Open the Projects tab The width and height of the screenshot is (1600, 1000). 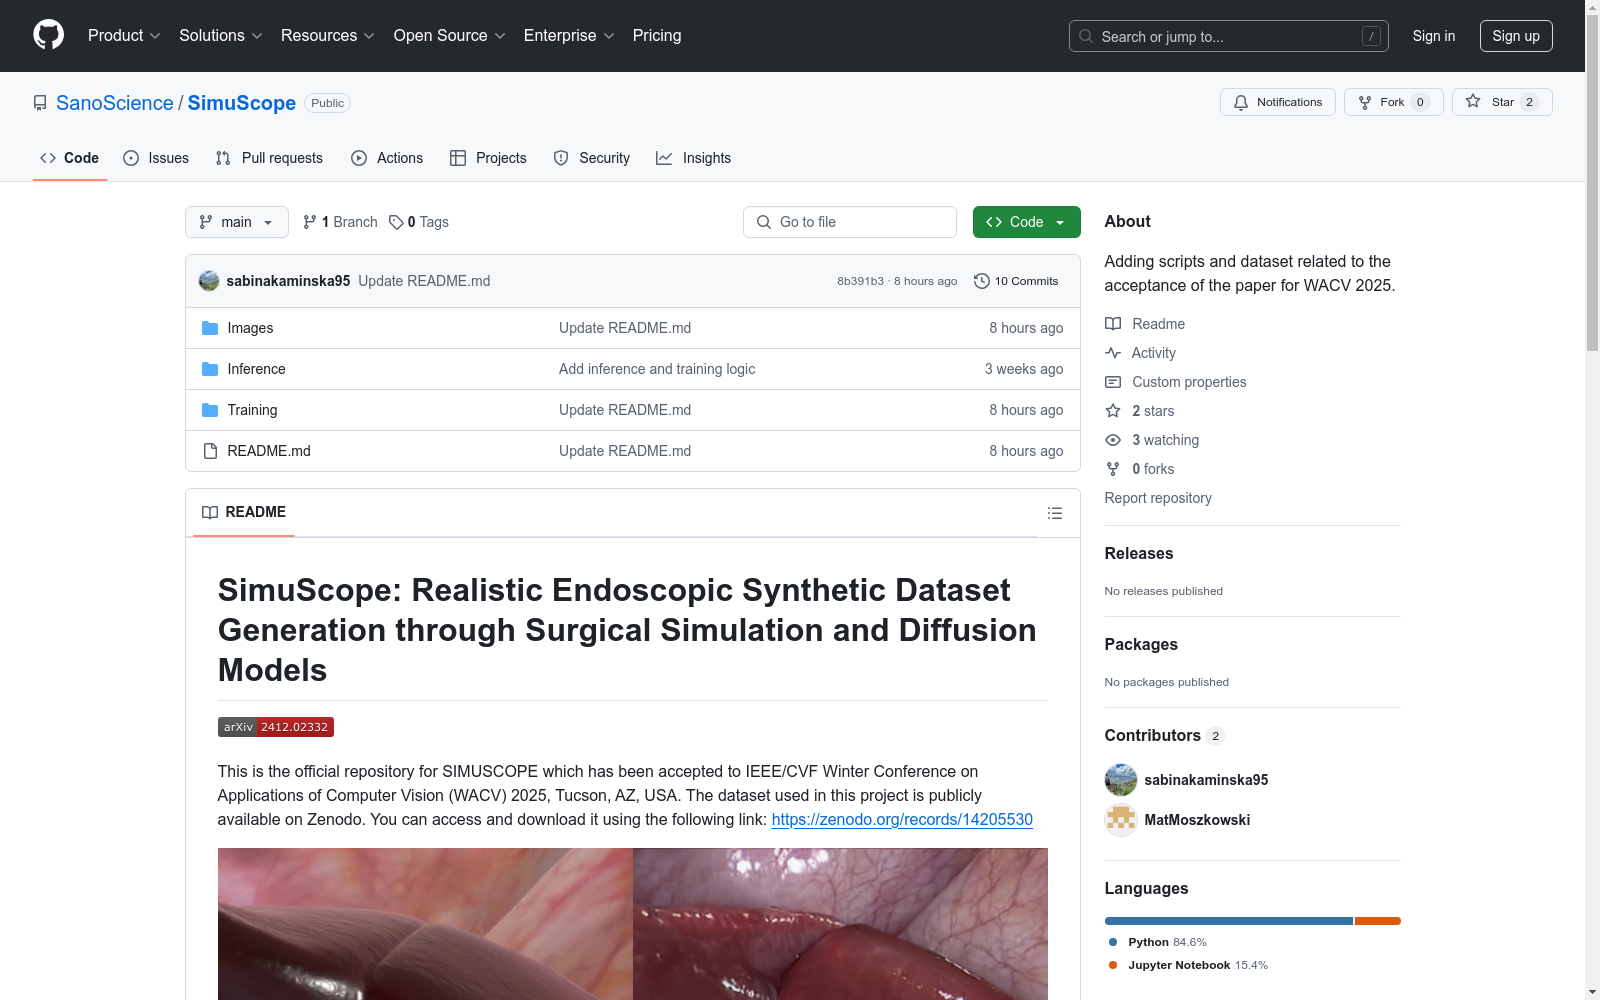click(488, 158)
